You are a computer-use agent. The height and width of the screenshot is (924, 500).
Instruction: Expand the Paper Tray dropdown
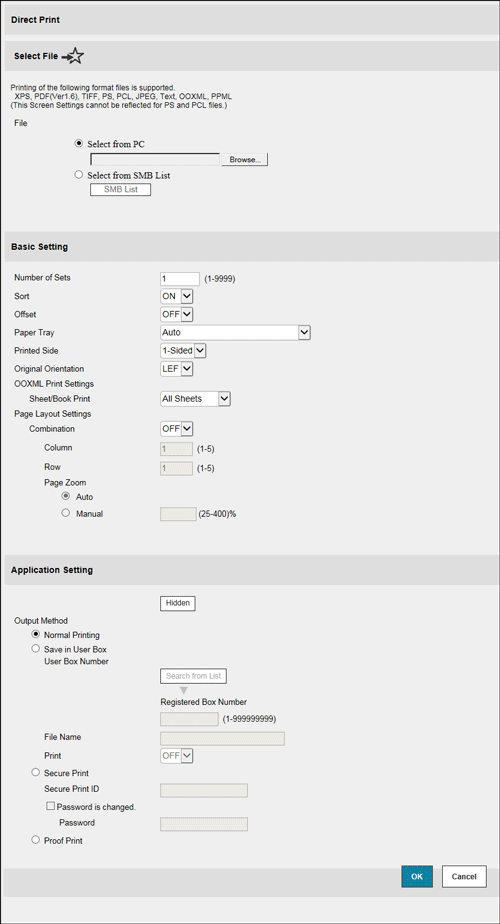tap(235, 332)
